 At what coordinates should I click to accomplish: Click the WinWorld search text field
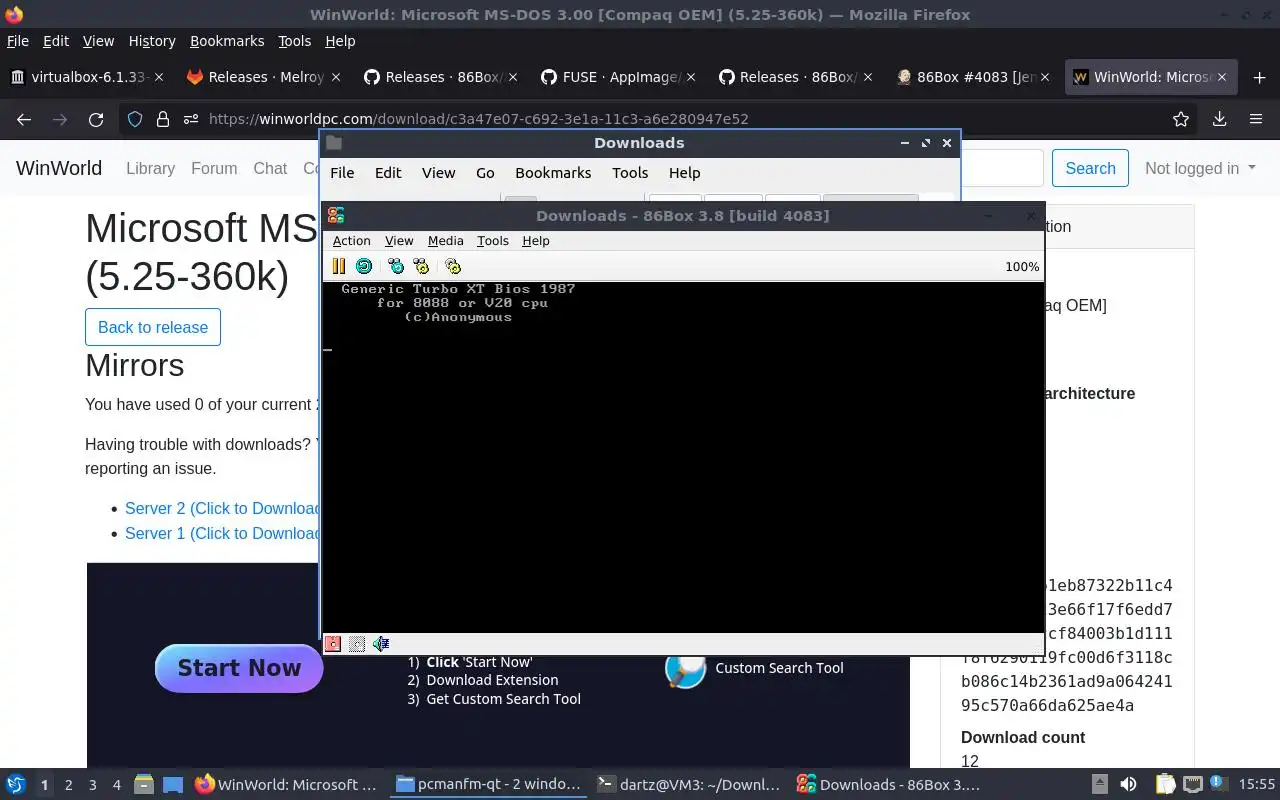[1002, 168]
